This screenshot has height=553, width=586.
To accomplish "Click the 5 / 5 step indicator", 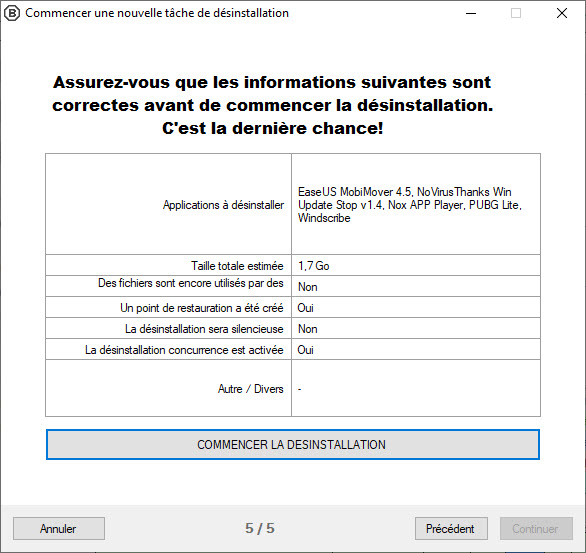I will [260, 528].
